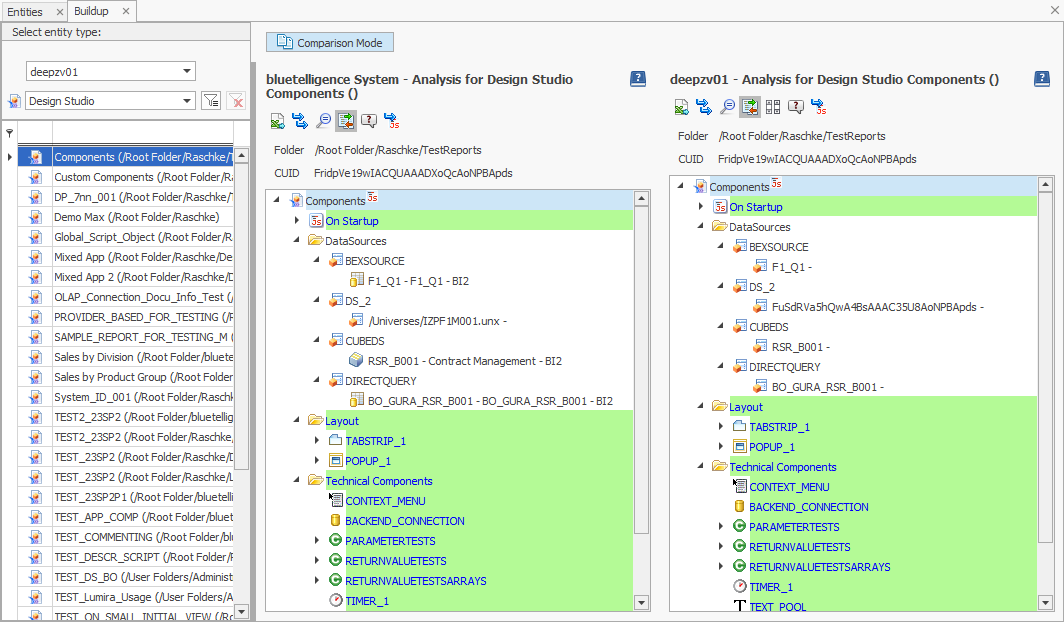1064x622 pixels.
Task: Switch to the Entities tab
Action: 25,11
